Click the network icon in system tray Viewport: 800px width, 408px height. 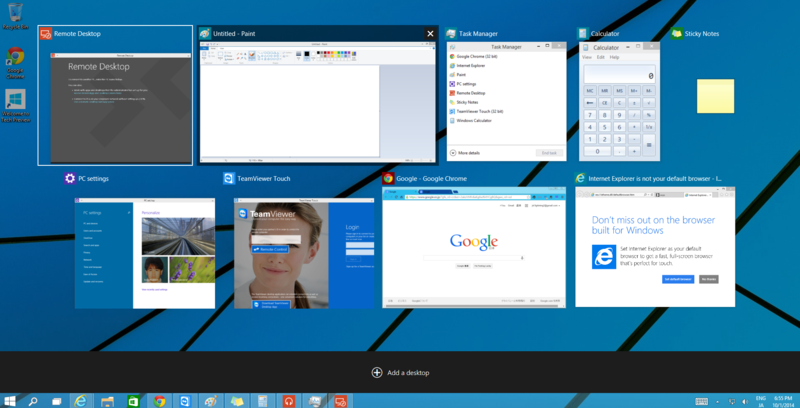pyautogui.click(x=731, y=401)
